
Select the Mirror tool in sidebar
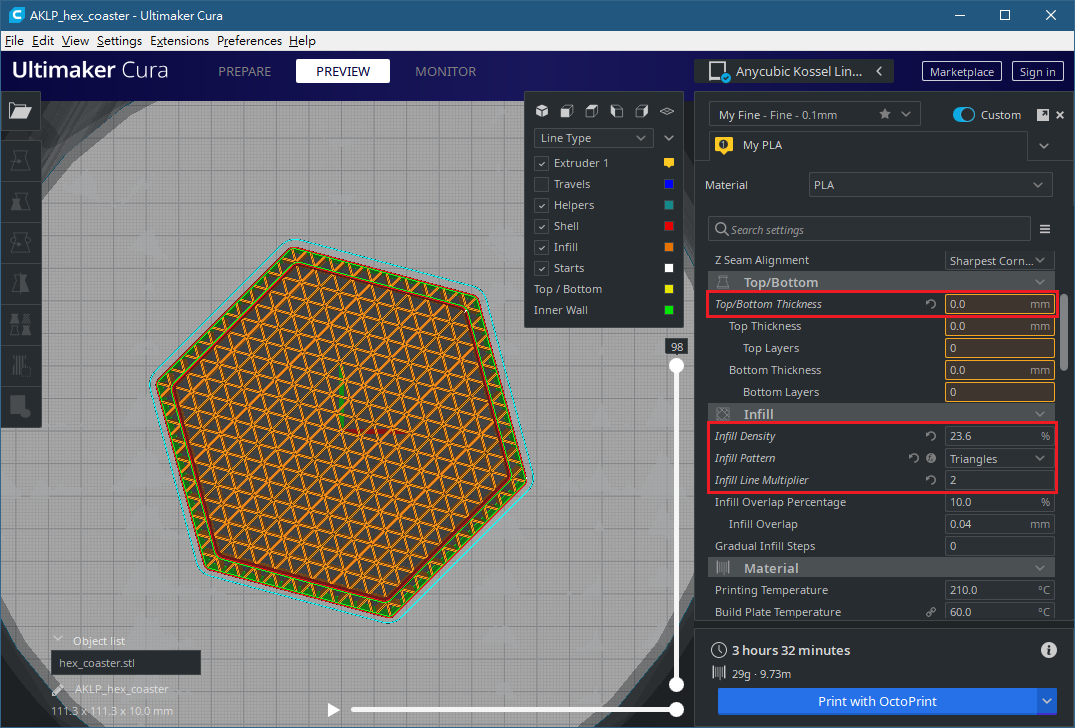tap(20, 282)
